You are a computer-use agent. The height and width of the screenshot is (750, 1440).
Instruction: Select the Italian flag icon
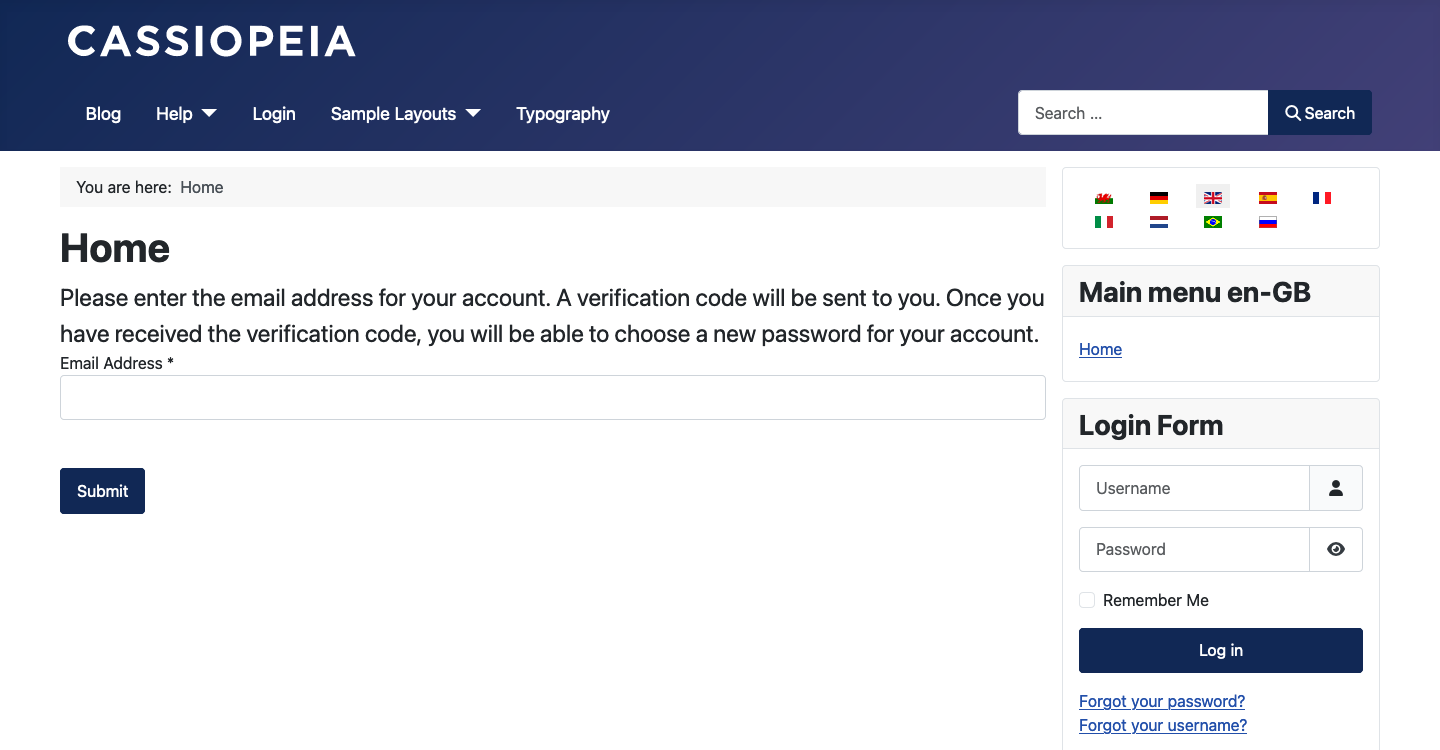coord(1104,221)
